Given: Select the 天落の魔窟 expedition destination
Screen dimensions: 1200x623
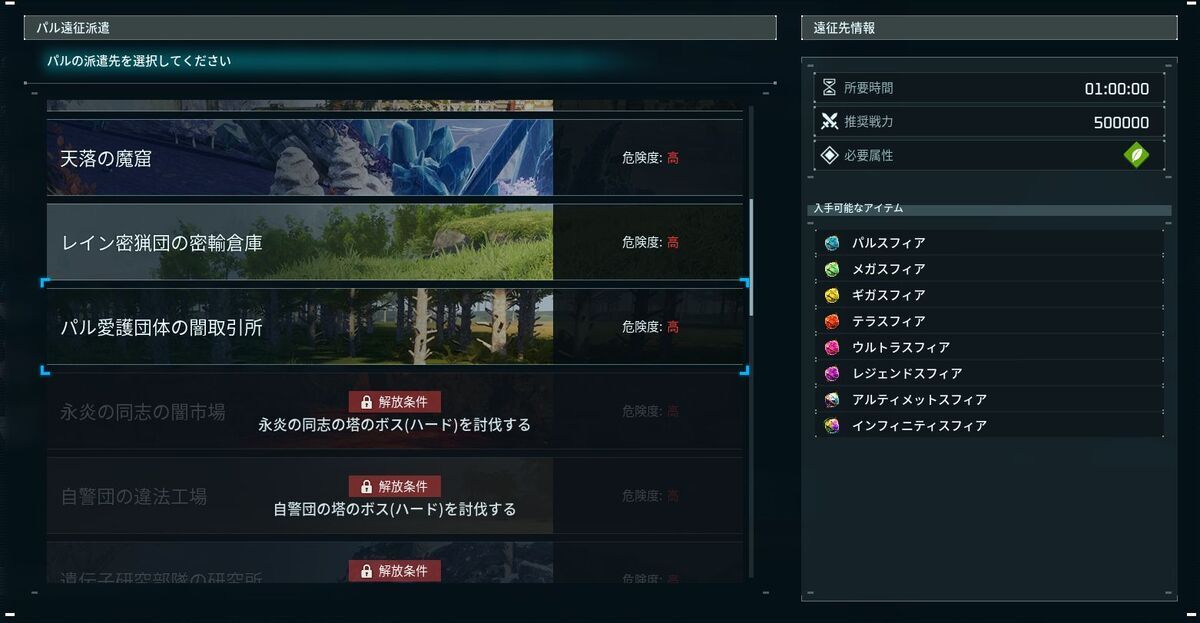Looking at the screenshot, I should tap(395, 157).
